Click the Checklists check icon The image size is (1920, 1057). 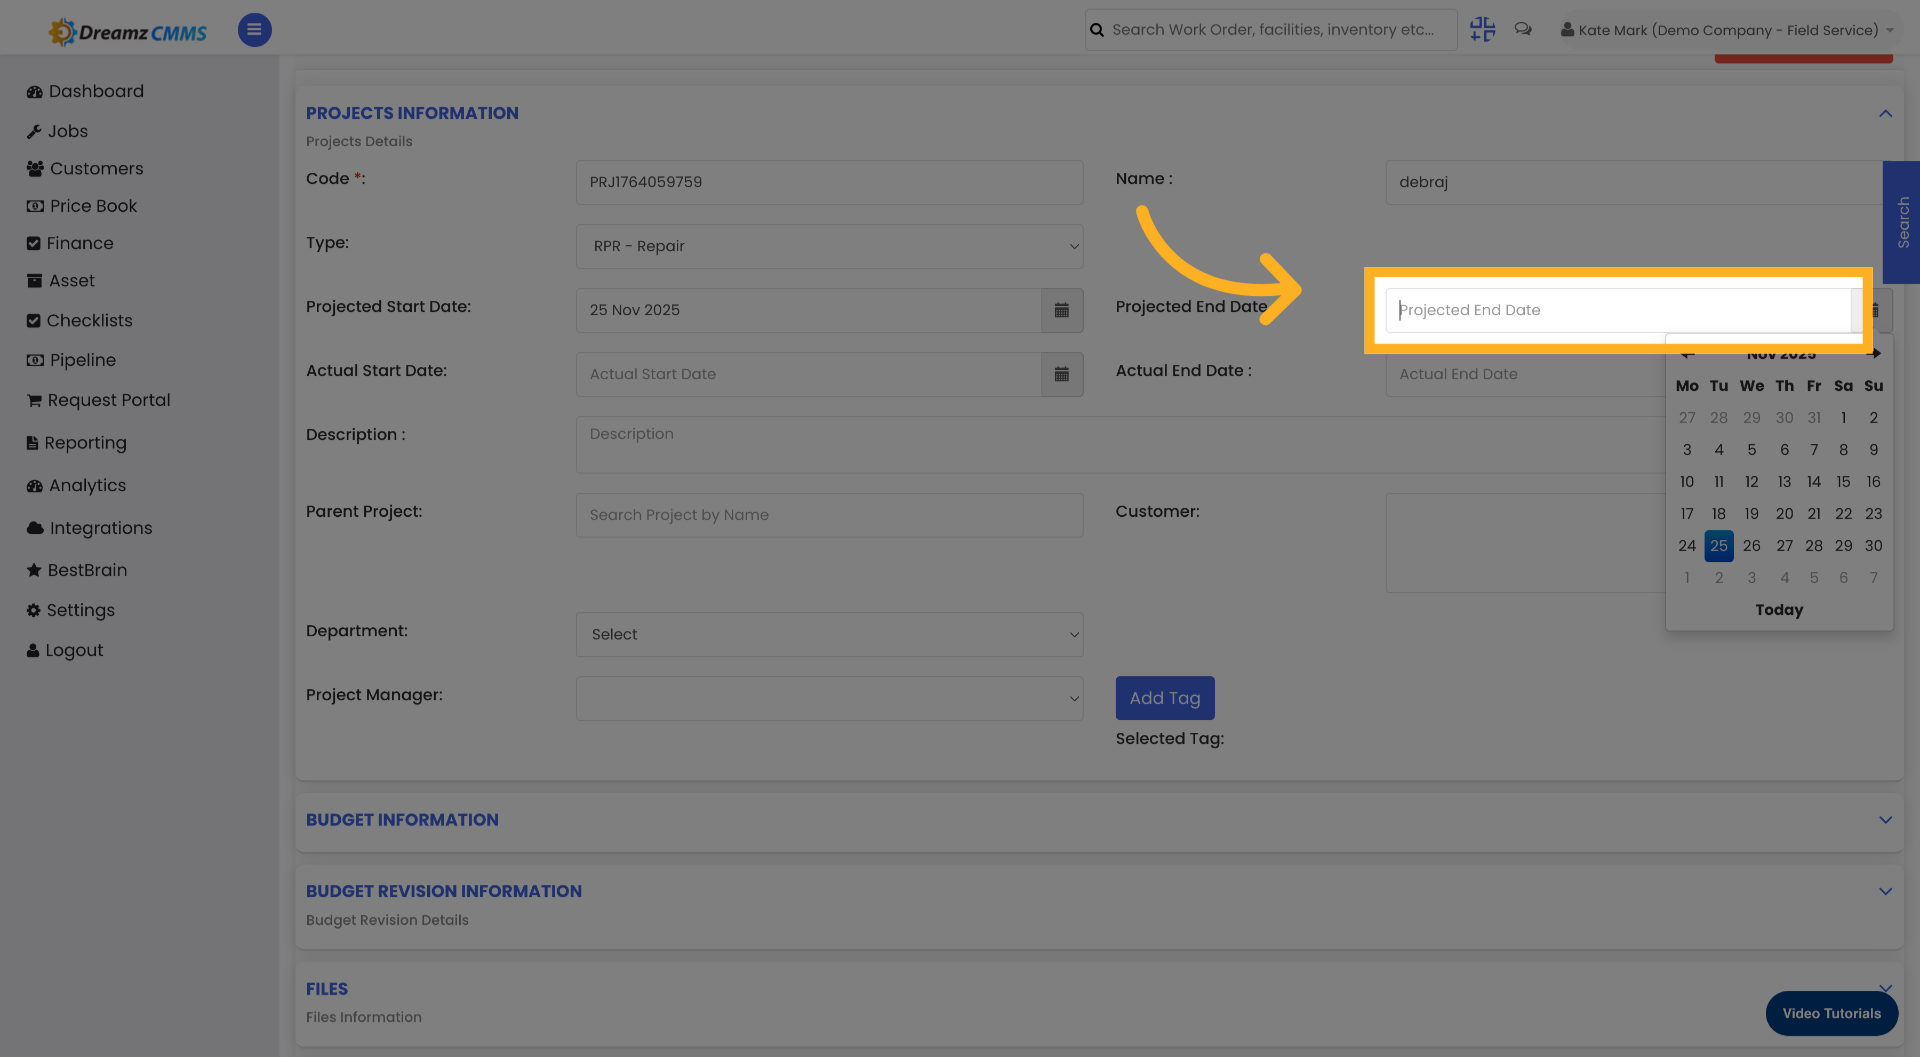(x=34, y=321)
